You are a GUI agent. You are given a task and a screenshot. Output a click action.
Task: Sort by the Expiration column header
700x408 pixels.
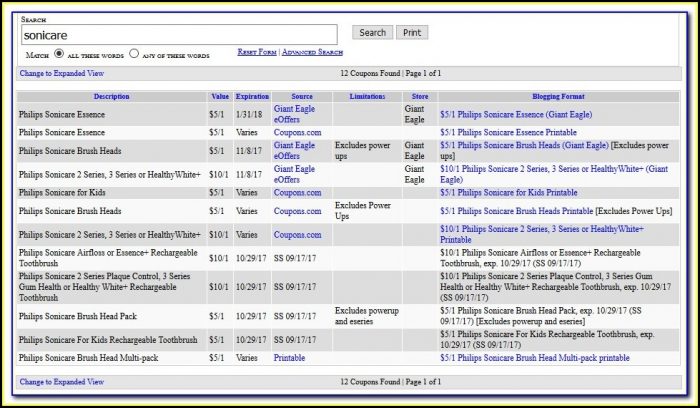click(252, 96)
